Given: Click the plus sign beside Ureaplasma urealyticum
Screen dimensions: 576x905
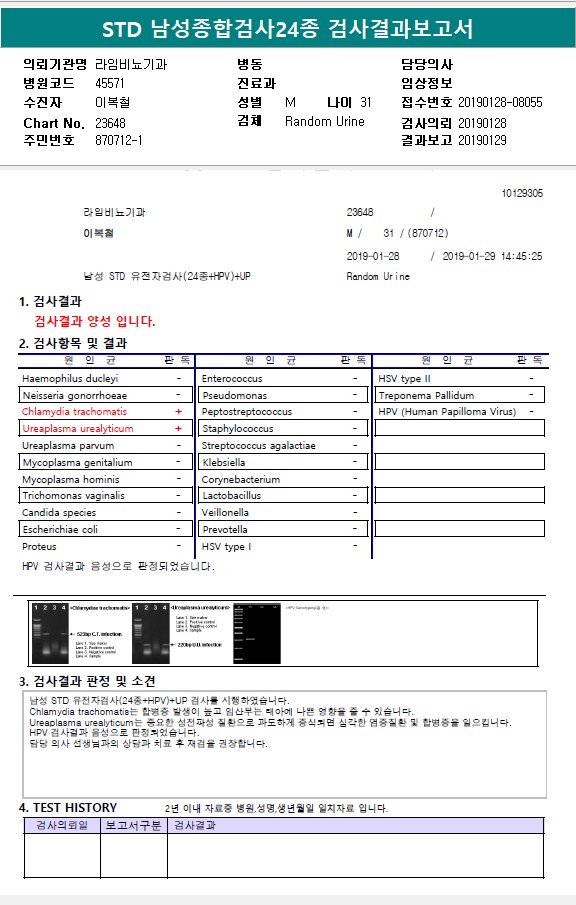Looking at the screenshot, I should [x=178, y=428].
